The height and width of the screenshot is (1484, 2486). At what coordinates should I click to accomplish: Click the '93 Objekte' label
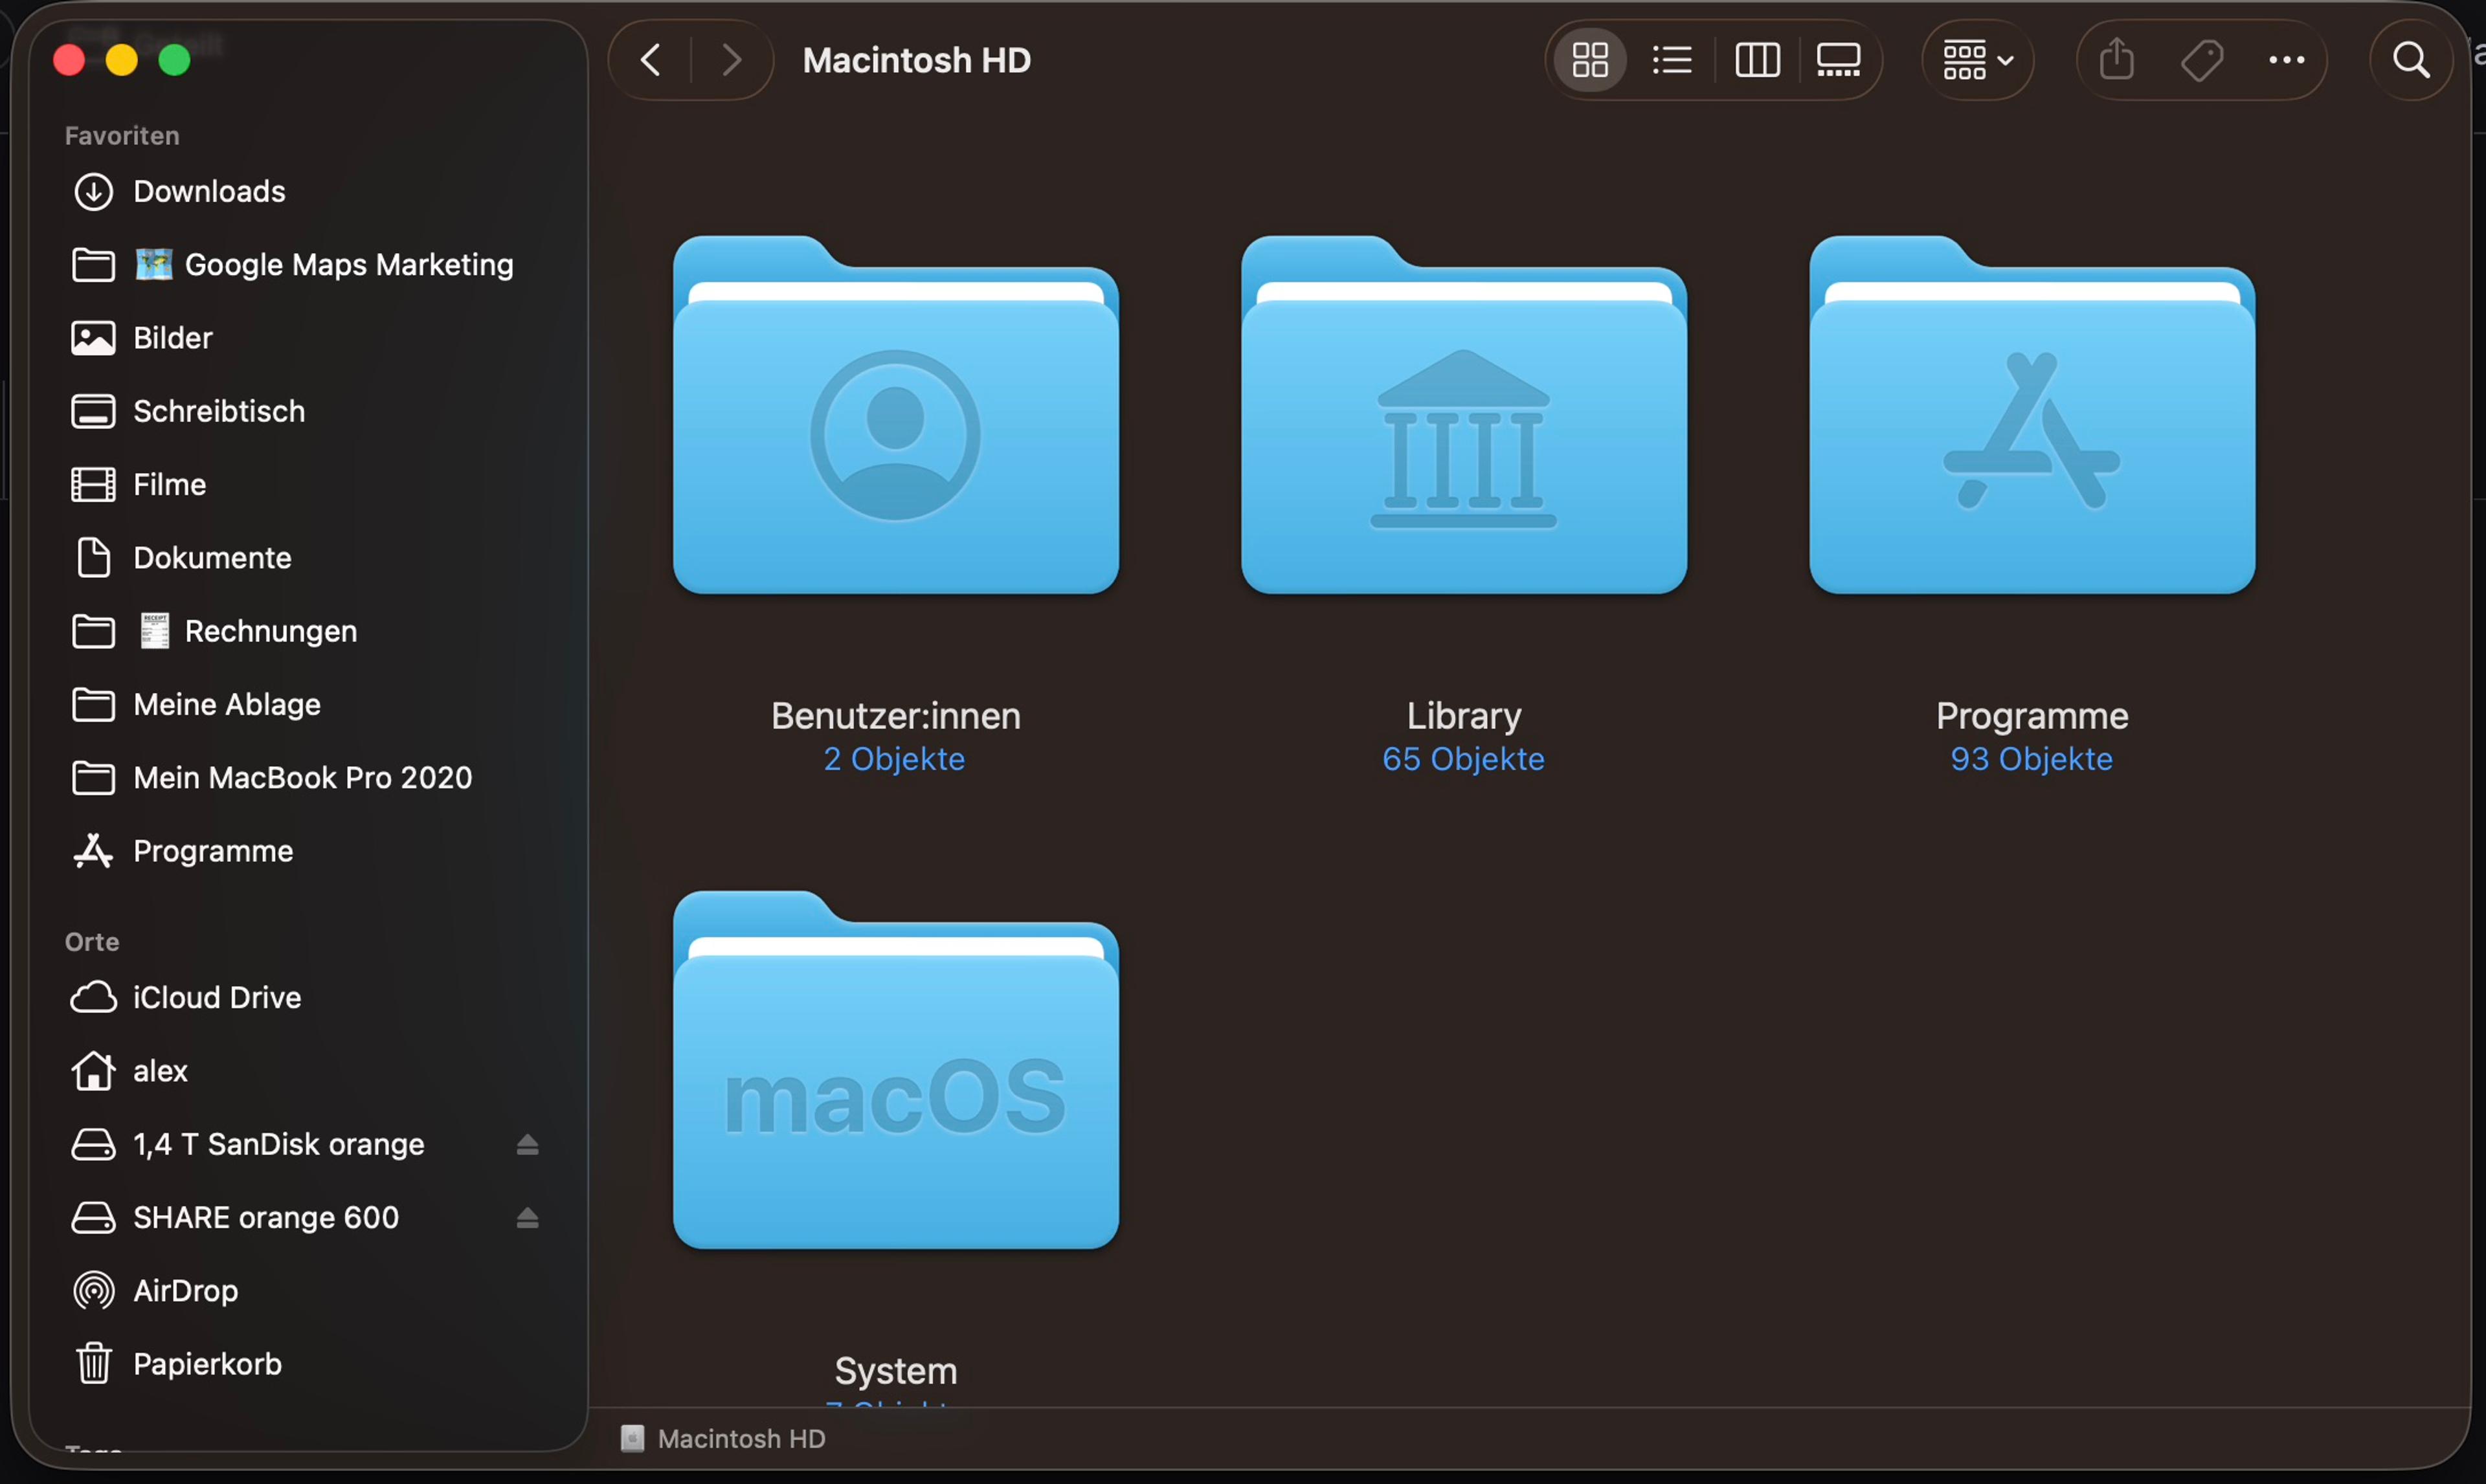(x=2032, y=759)
